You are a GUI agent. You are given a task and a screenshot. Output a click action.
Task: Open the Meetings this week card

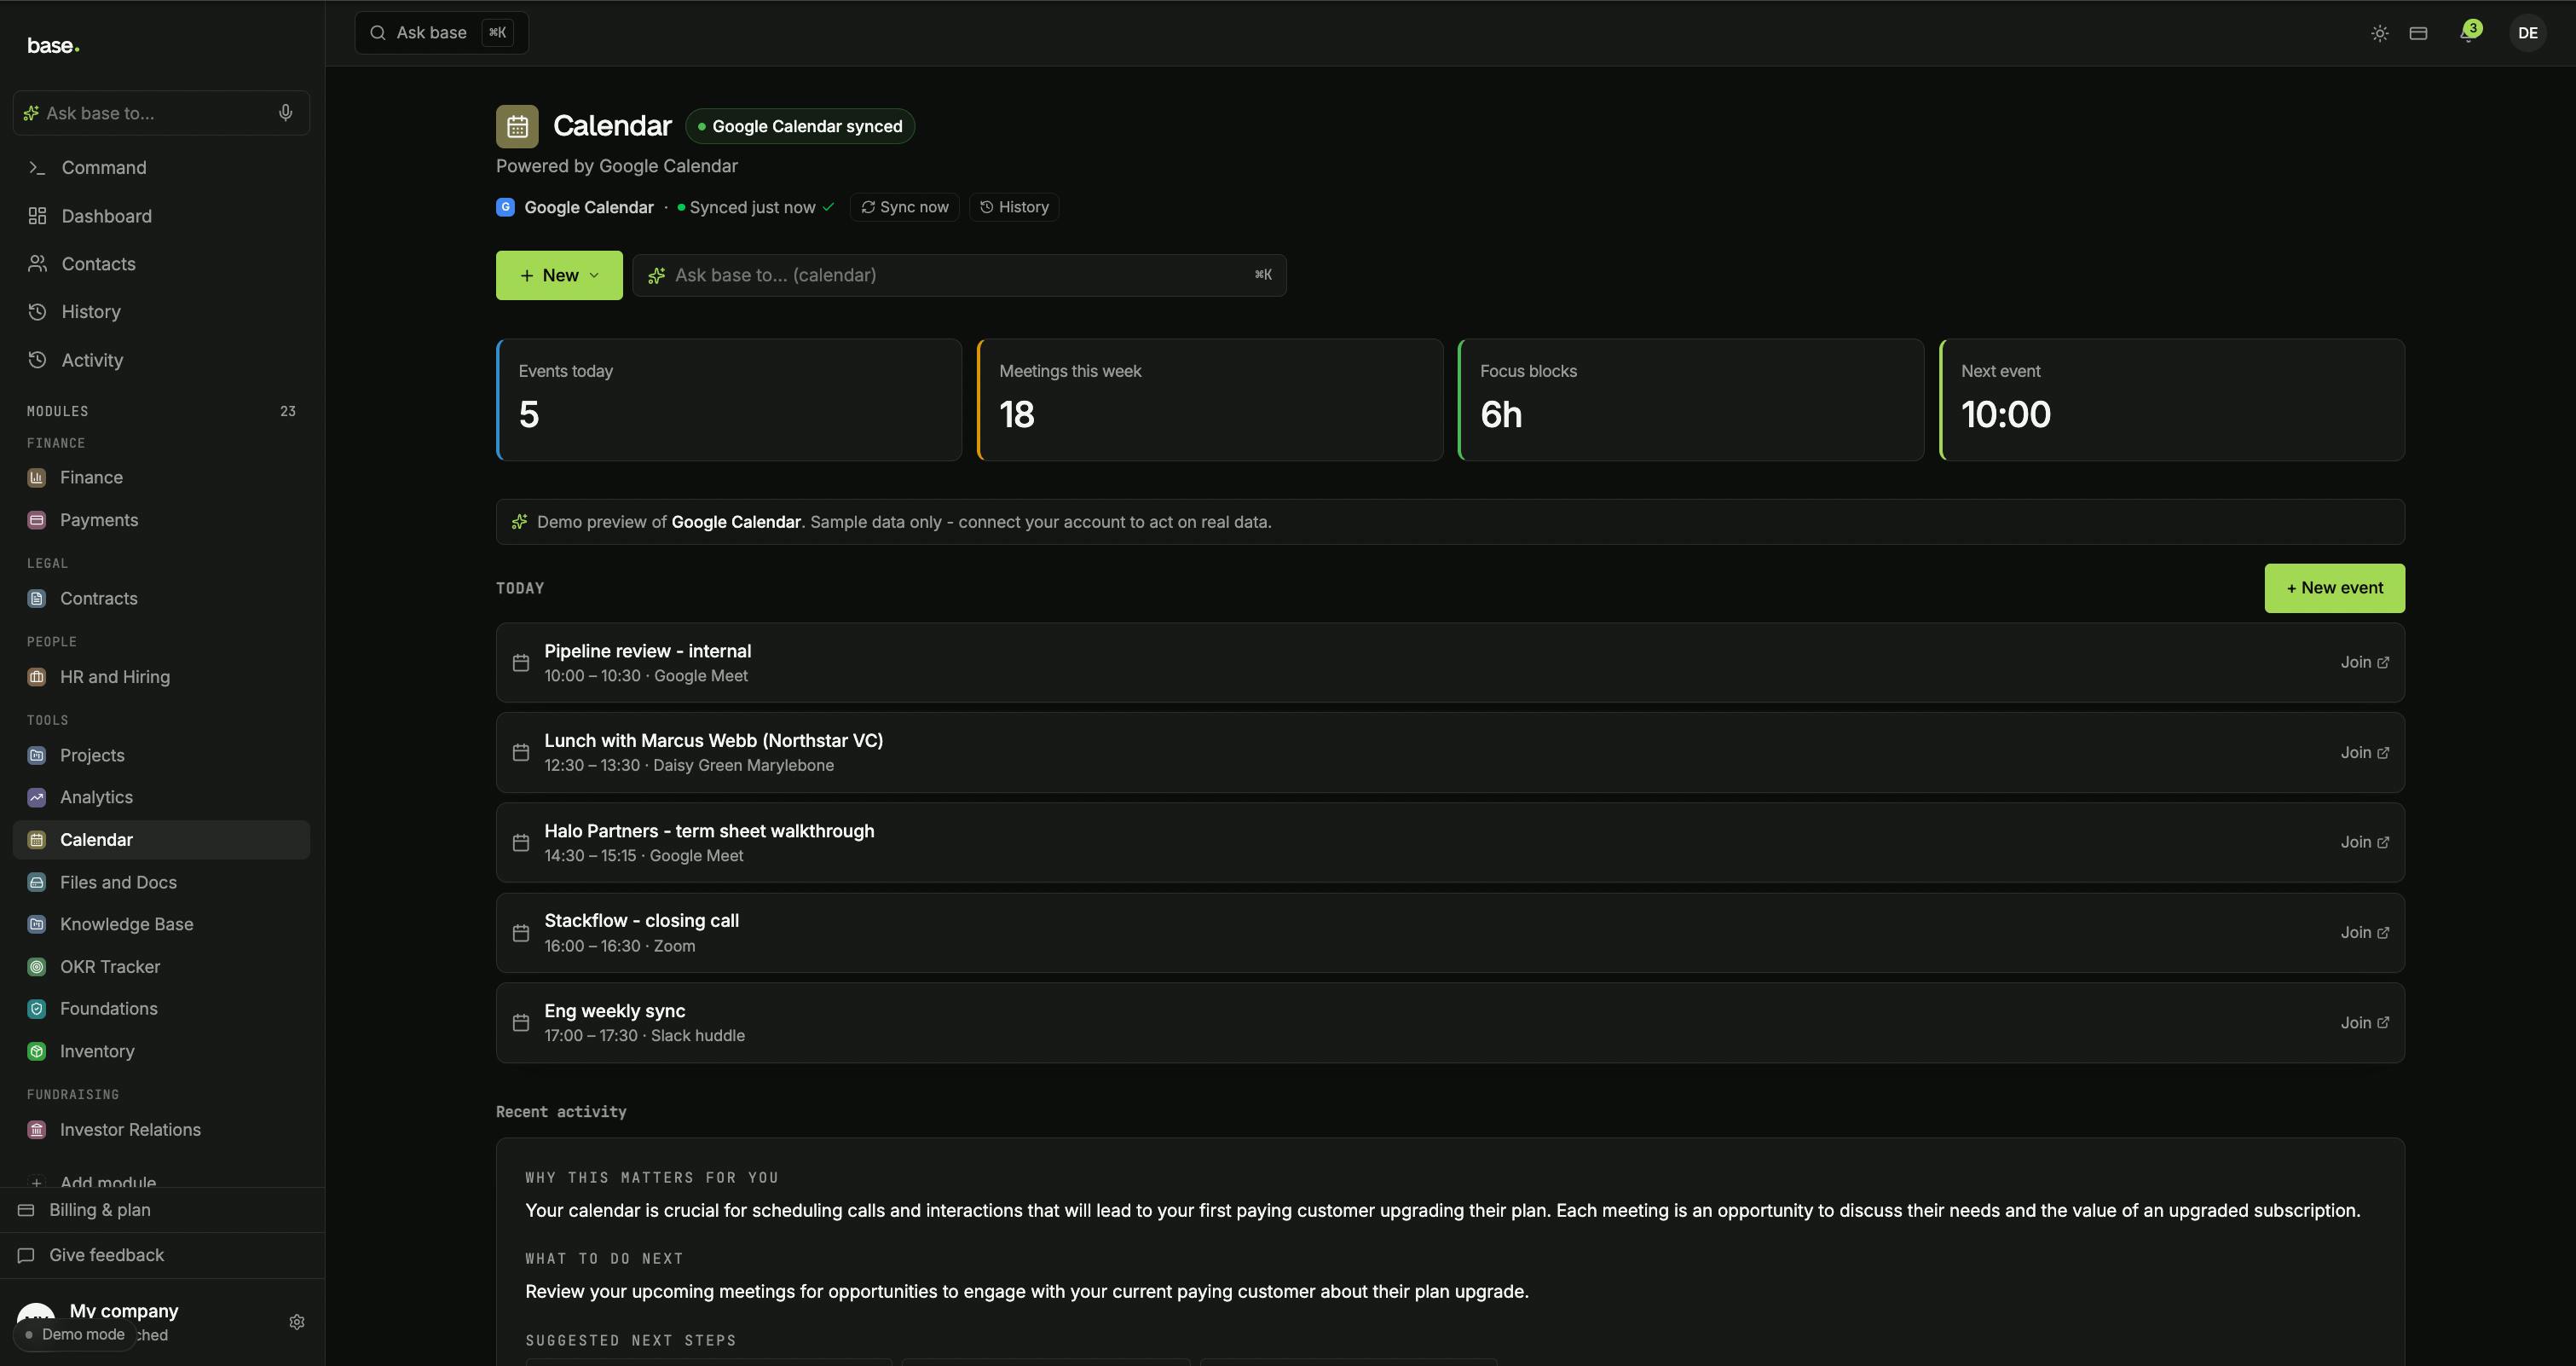click(x=1210, y=400)
